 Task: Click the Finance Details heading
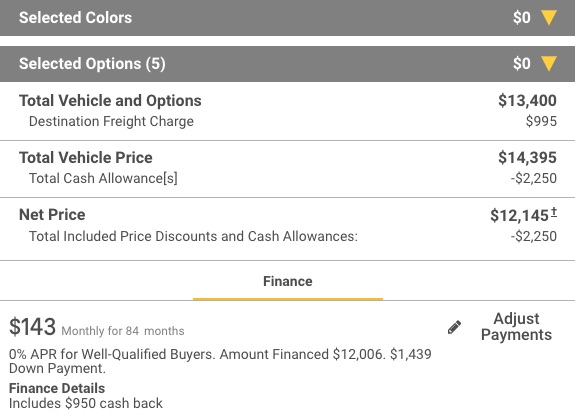tap(57, 388)
